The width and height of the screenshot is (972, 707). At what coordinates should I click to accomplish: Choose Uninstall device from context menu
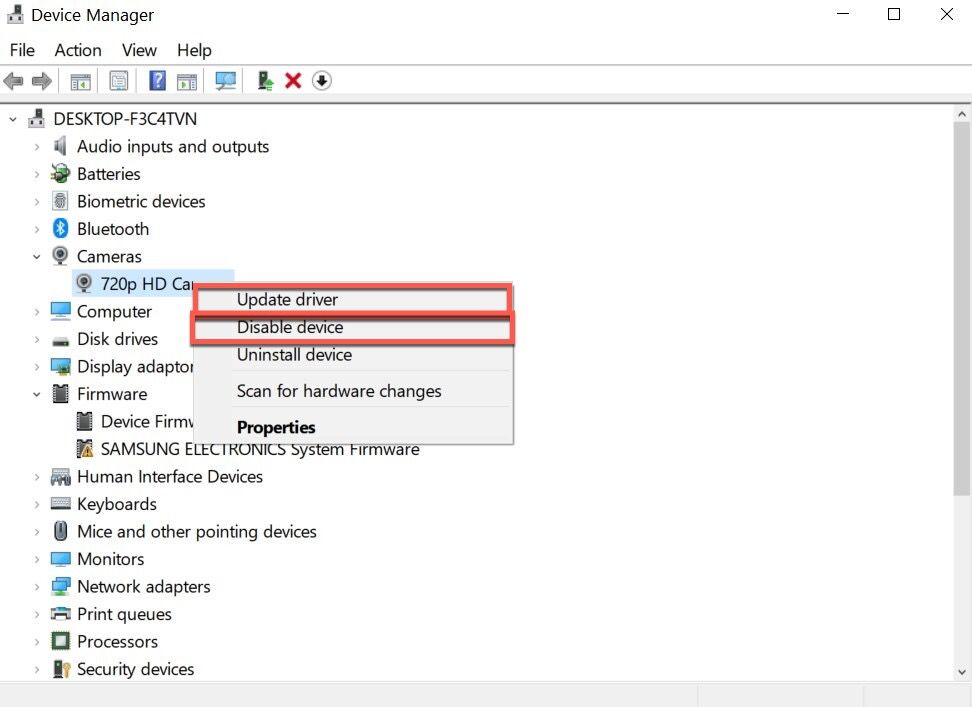(x=293, y=355)
